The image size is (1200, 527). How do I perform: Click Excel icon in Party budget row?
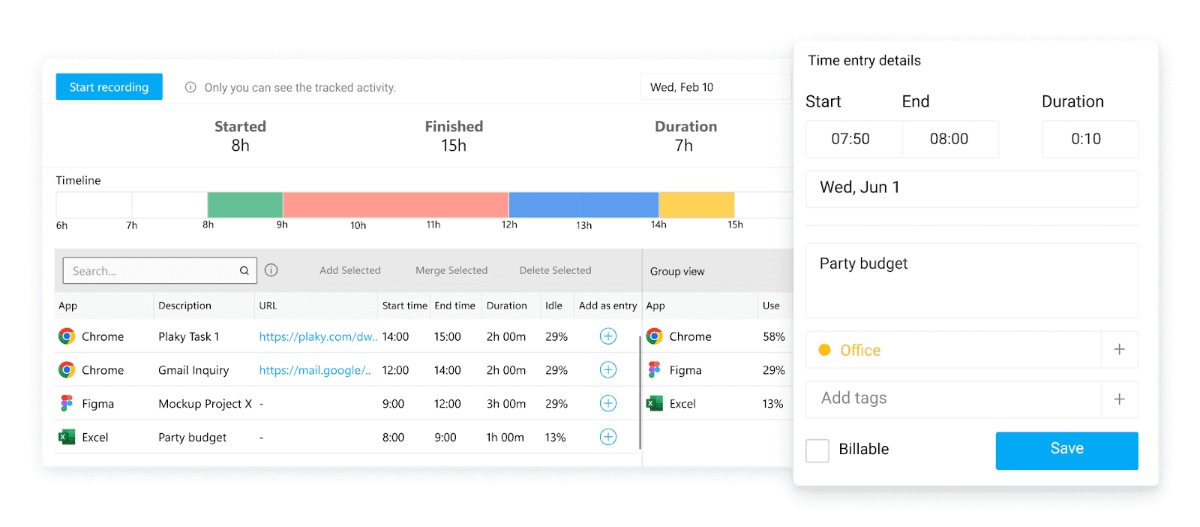[x=67, y=437]
